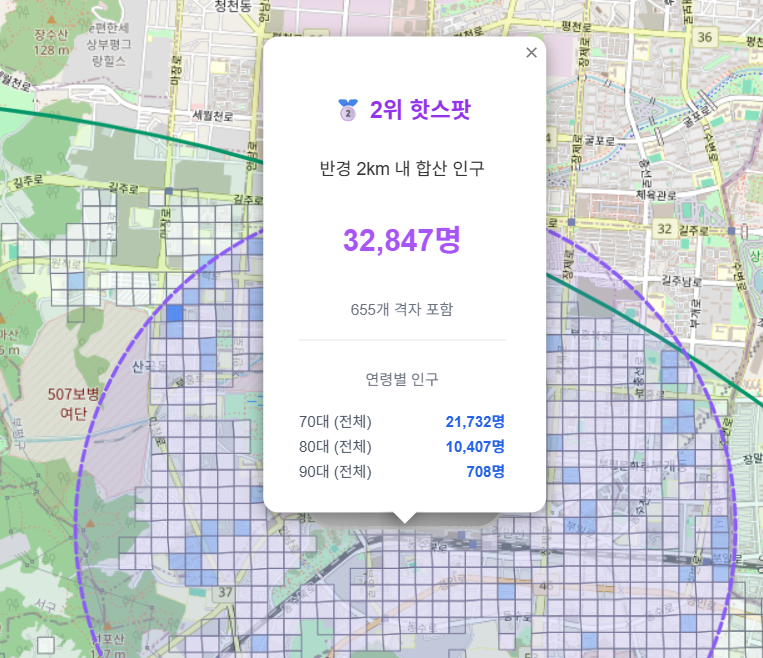
Task: Click the '연령별 인구' heading
Action: [x=402, y=379]
